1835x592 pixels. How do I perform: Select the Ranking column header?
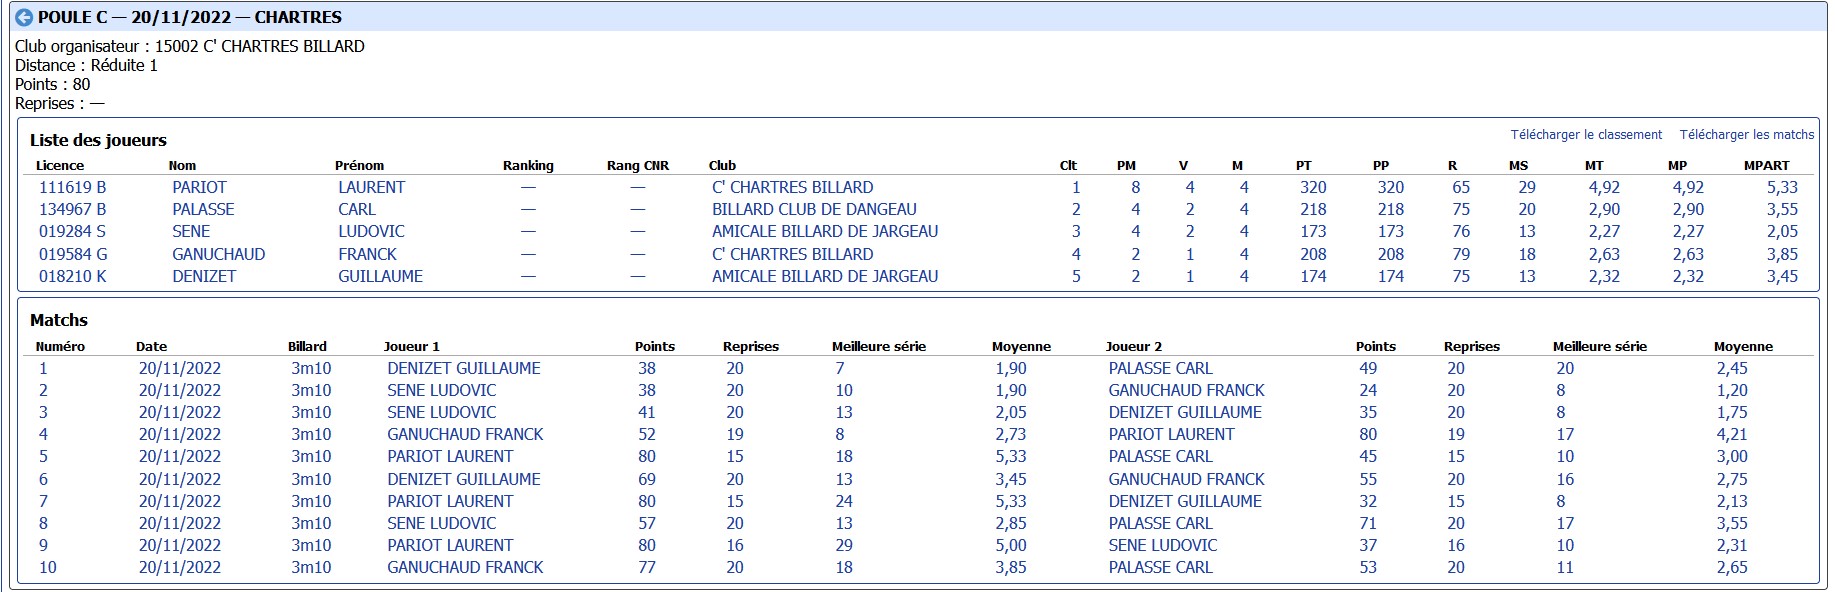coord(528,165)
